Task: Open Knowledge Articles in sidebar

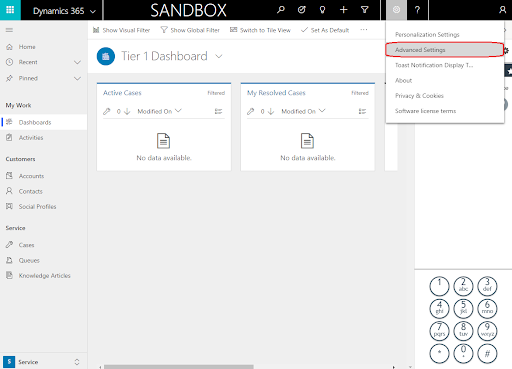Action: pos(43,276)
